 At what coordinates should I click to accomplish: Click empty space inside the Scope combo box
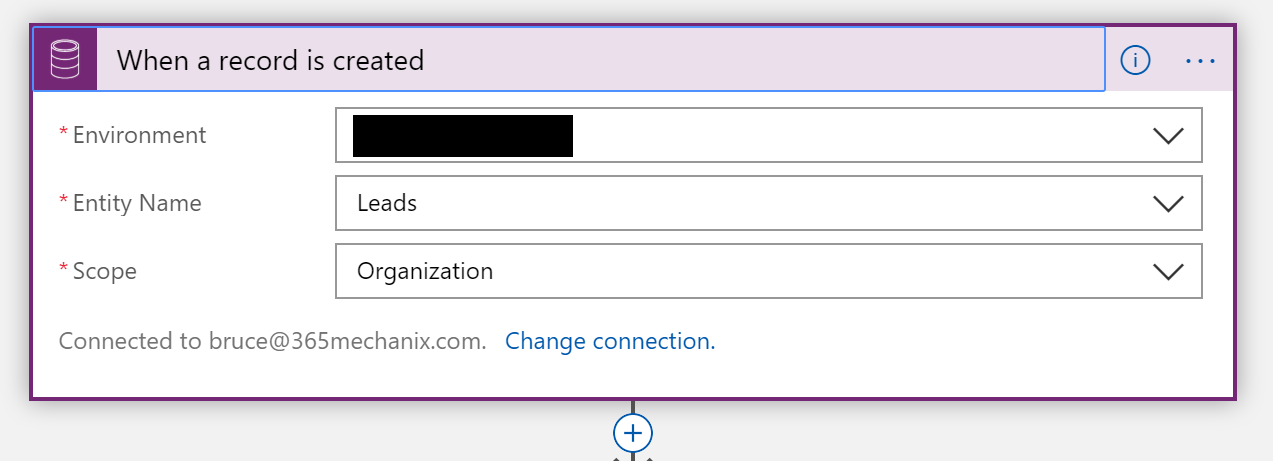[820, 272]
